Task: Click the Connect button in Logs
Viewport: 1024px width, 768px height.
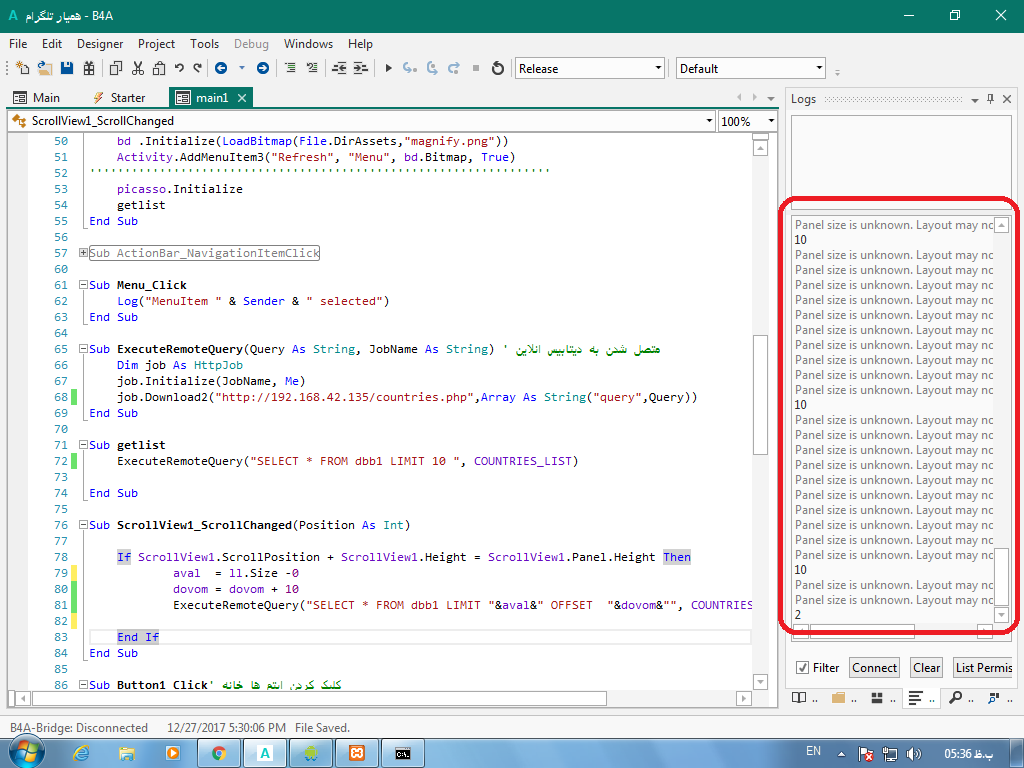Action: (x=874, y=667)
